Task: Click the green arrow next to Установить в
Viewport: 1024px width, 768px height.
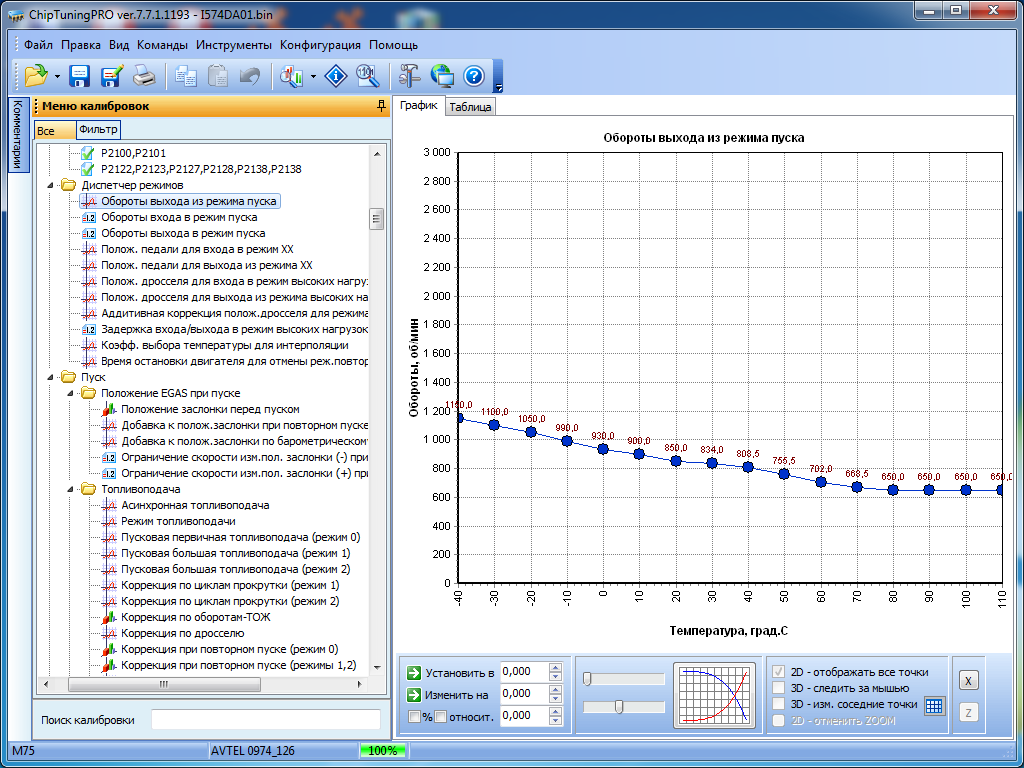Action: pos(414,672)
